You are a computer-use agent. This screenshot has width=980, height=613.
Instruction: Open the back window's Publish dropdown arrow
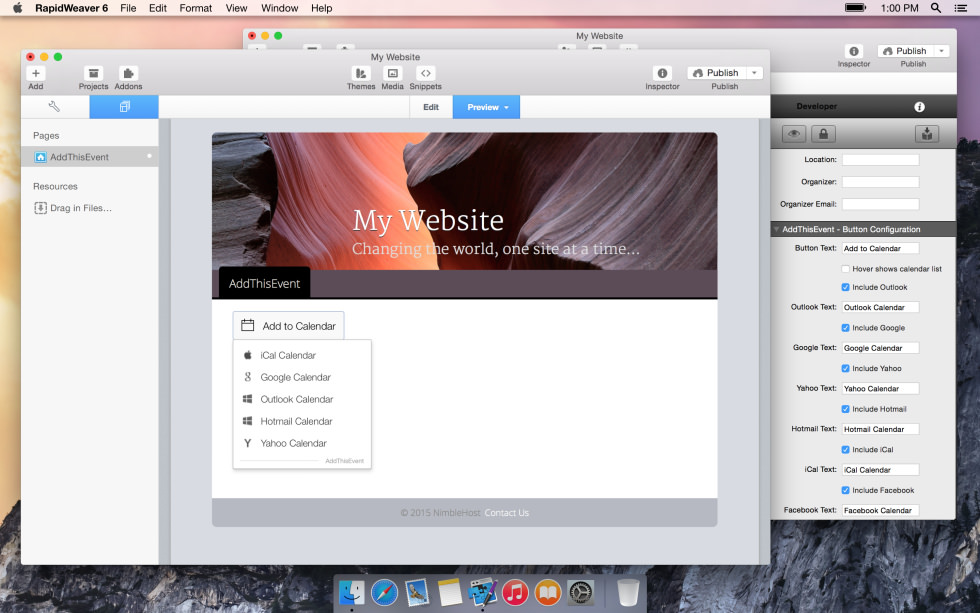(941, 51)
